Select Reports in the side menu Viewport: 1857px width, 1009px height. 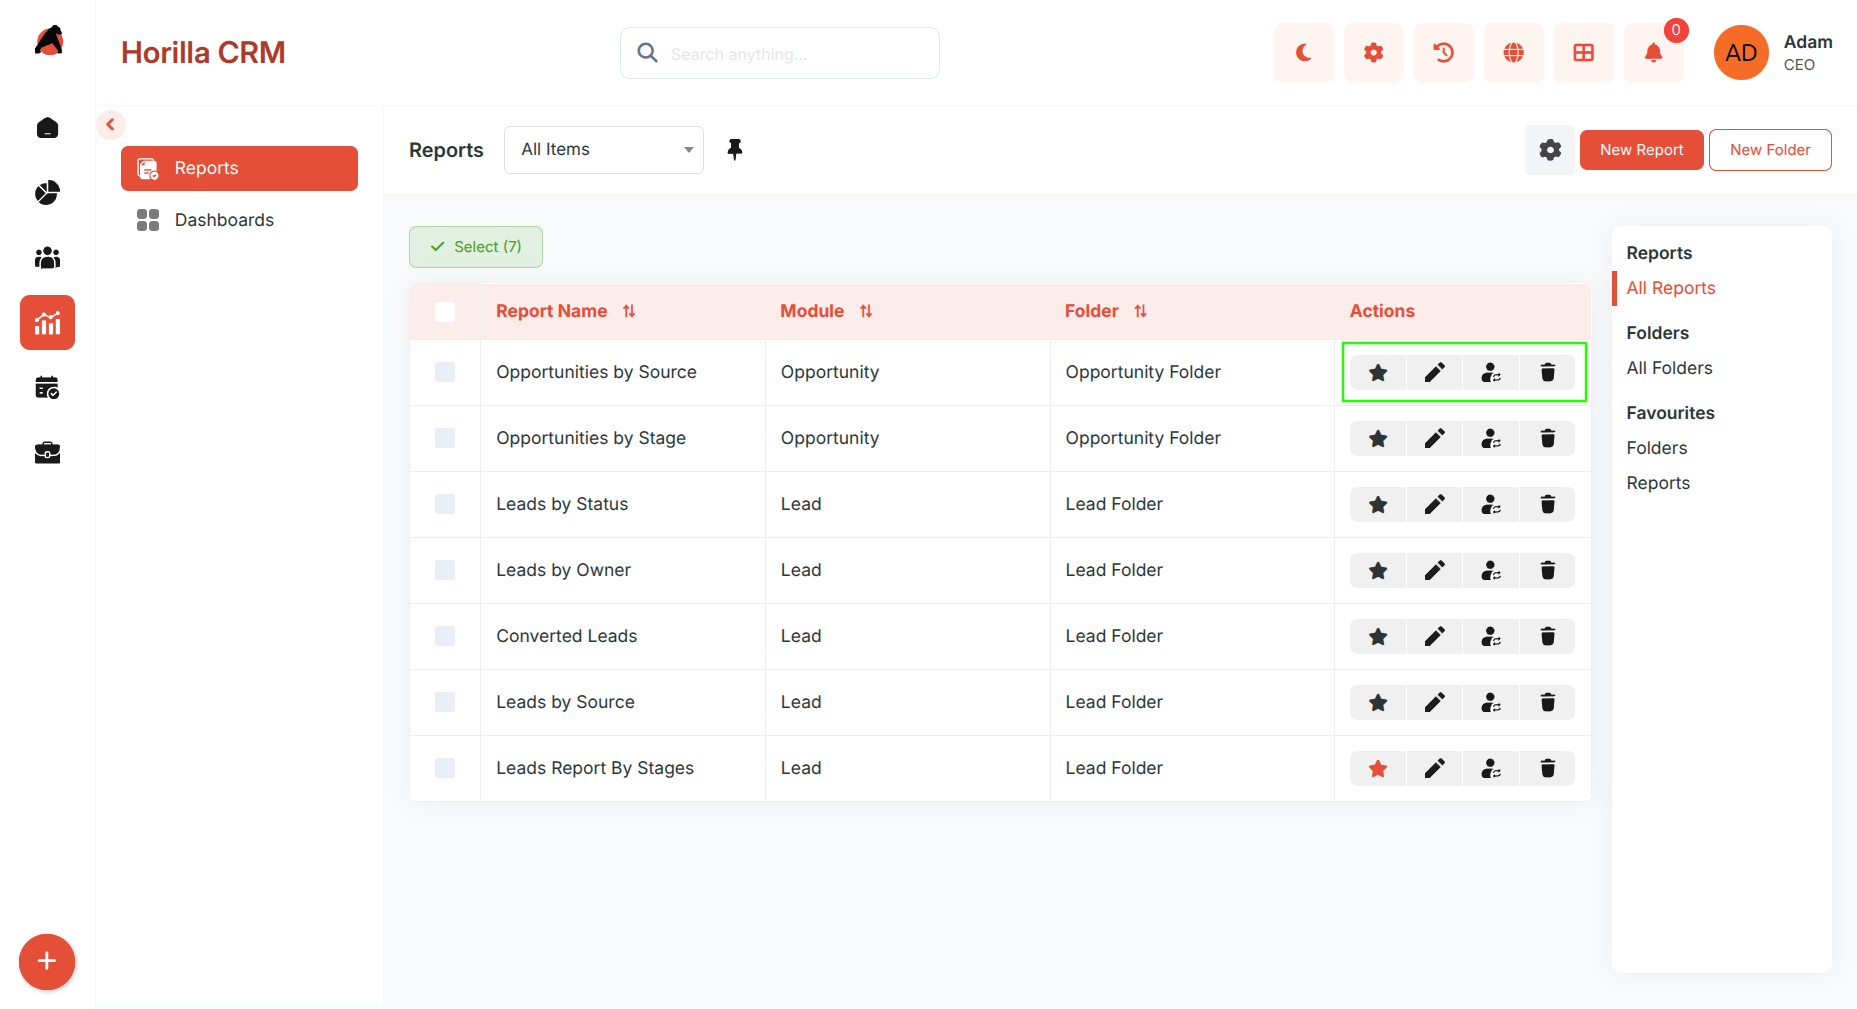[x=239, y=168]
